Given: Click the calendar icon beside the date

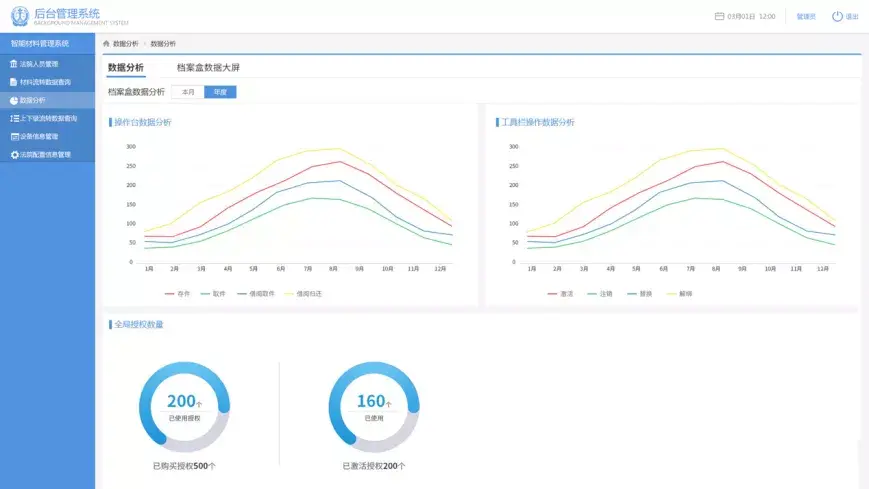Looking at the screenshot, I should 719,16.
